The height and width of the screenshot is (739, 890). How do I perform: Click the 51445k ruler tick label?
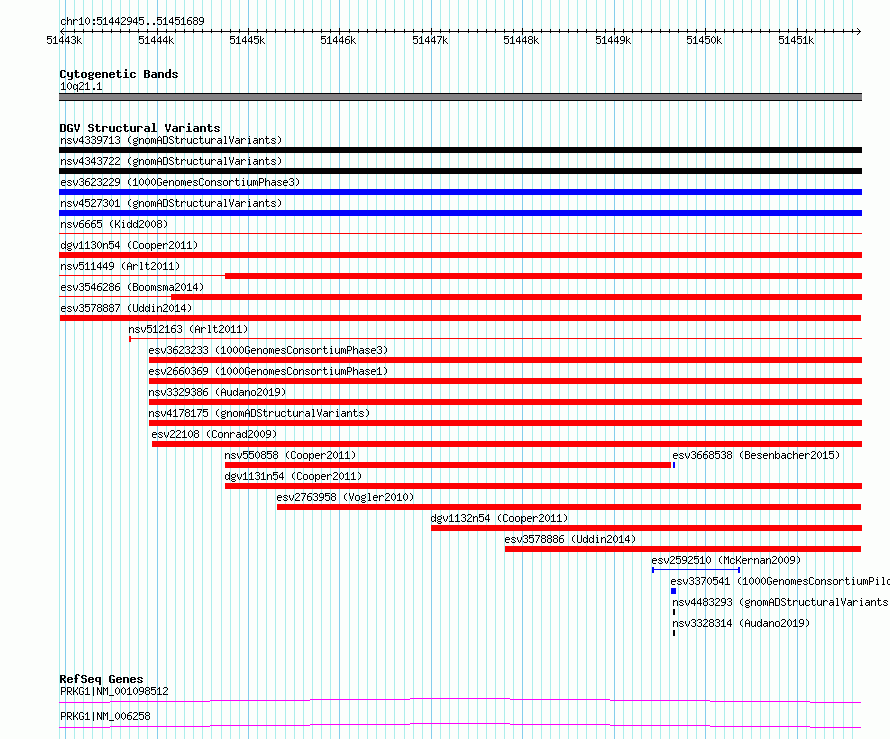pos(247,40)
